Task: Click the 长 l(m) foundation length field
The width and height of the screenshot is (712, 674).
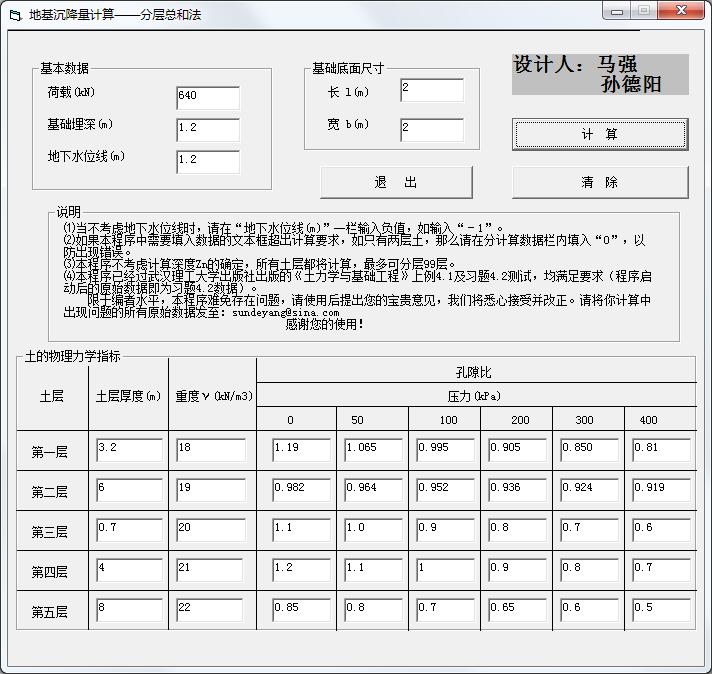Action: coord(432,90)
